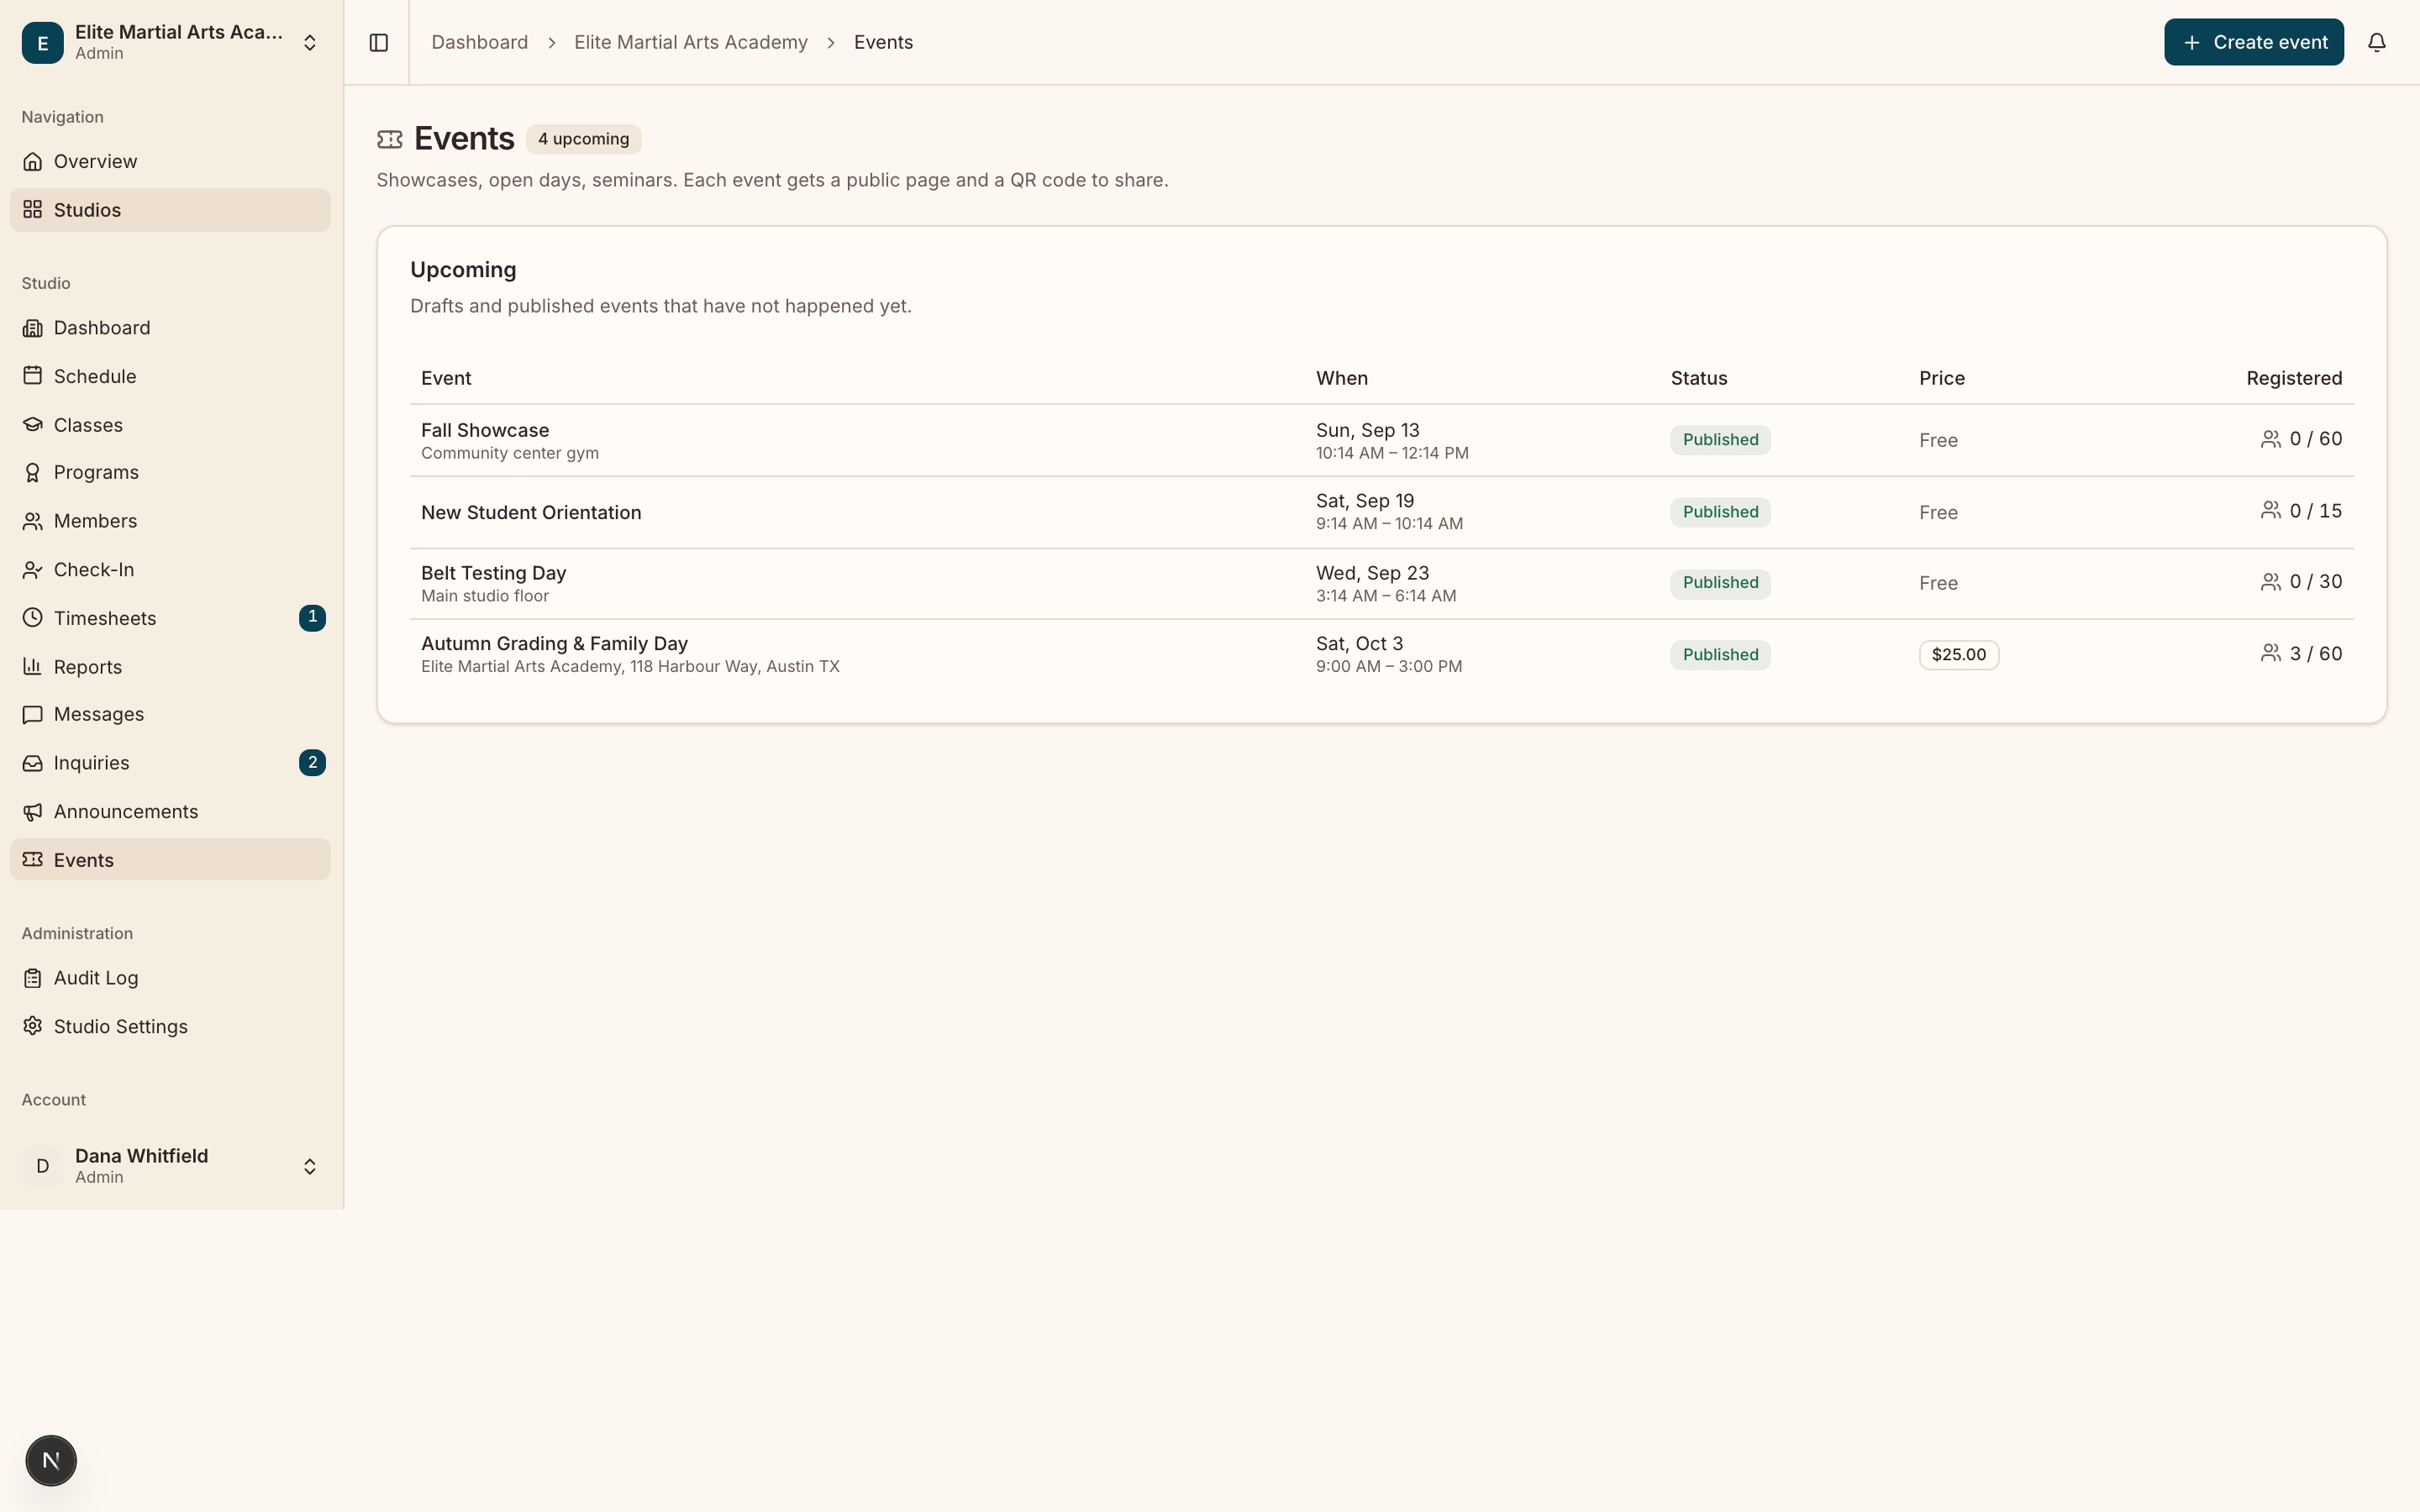The width and height of the screenshot is (2420, 1512).
Task: Click the When column header
Action: pyautogui.click(x=1342, y=378)
